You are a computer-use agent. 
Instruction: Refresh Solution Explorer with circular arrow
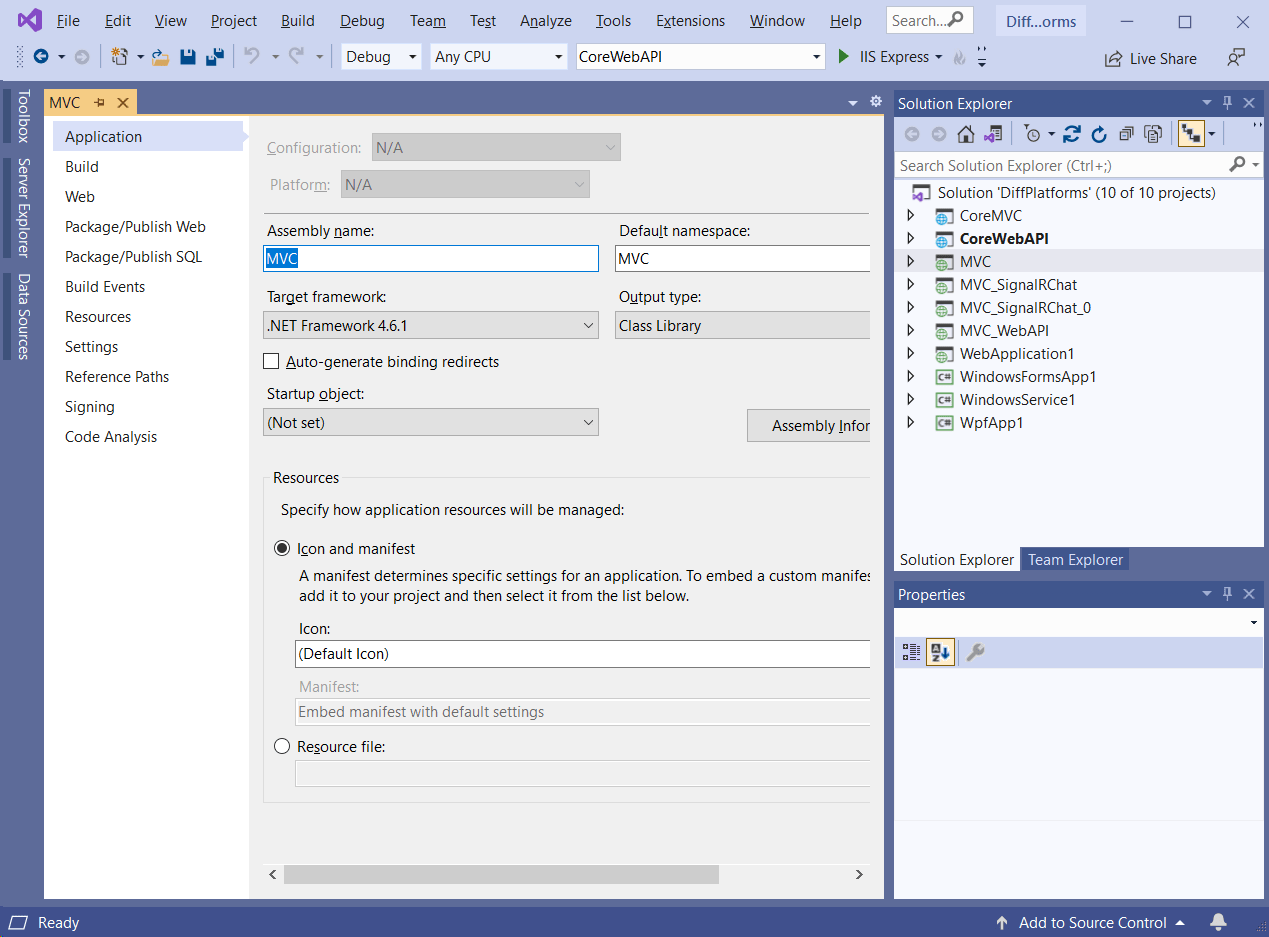coord(1099,134)
